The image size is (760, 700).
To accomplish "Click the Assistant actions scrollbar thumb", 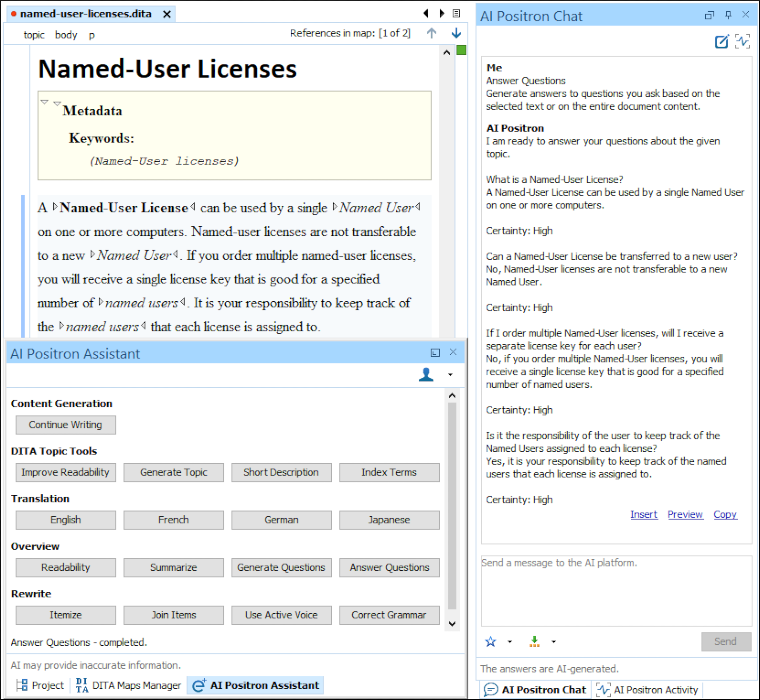I will 452,505.
